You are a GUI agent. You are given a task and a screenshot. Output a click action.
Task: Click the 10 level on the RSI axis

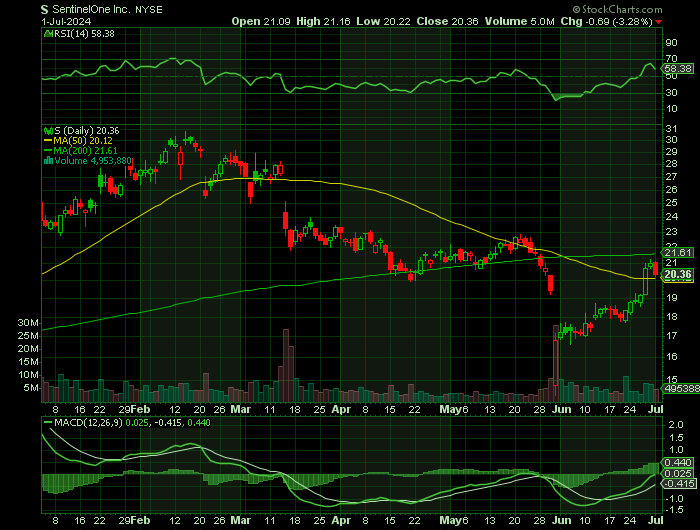tap(671, 109)
